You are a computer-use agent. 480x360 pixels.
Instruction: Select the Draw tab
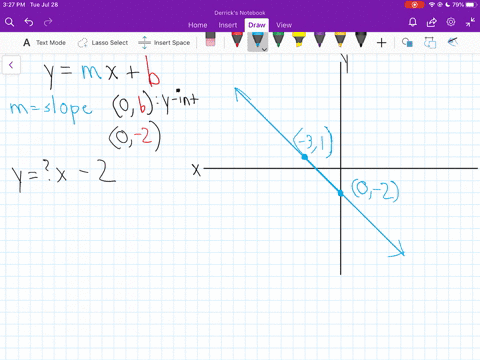coord(257,25)
